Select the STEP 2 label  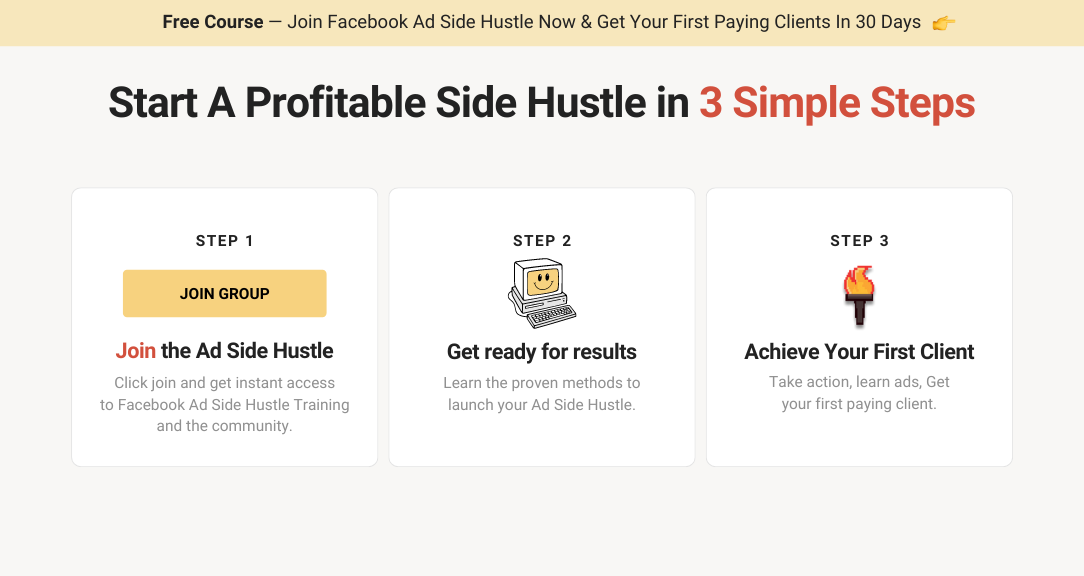[x=542, y=240]
